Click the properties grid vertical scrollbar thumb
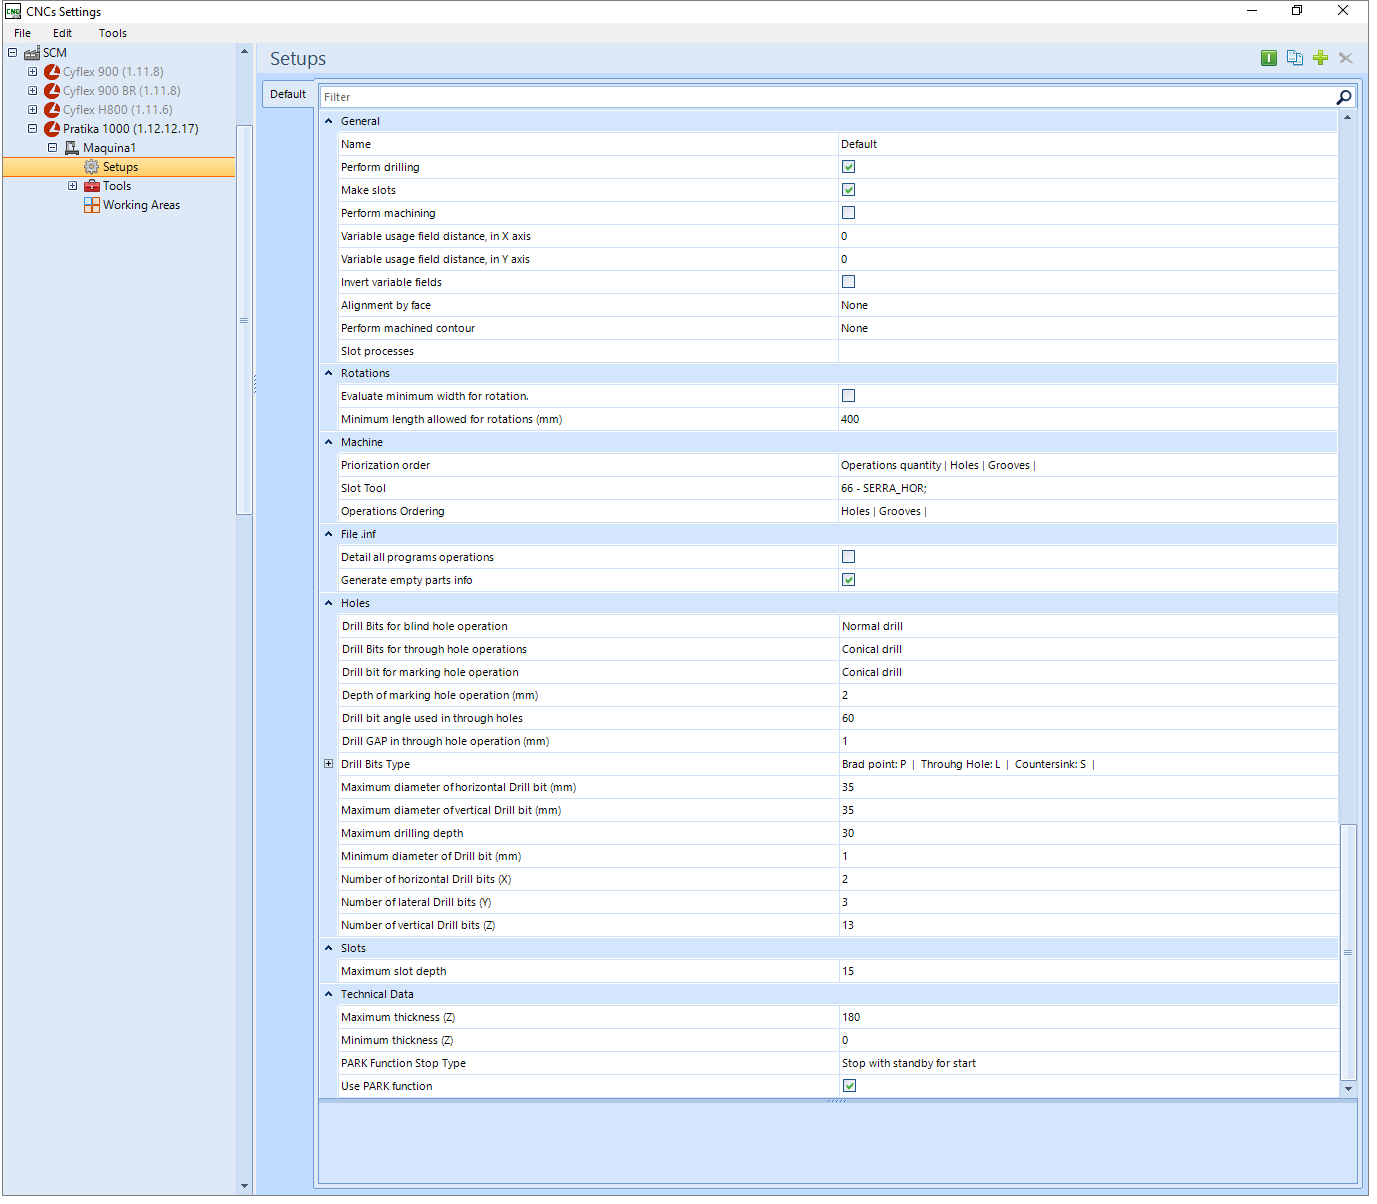This screenshot has width=1377, height=1204. point(1348,952)
